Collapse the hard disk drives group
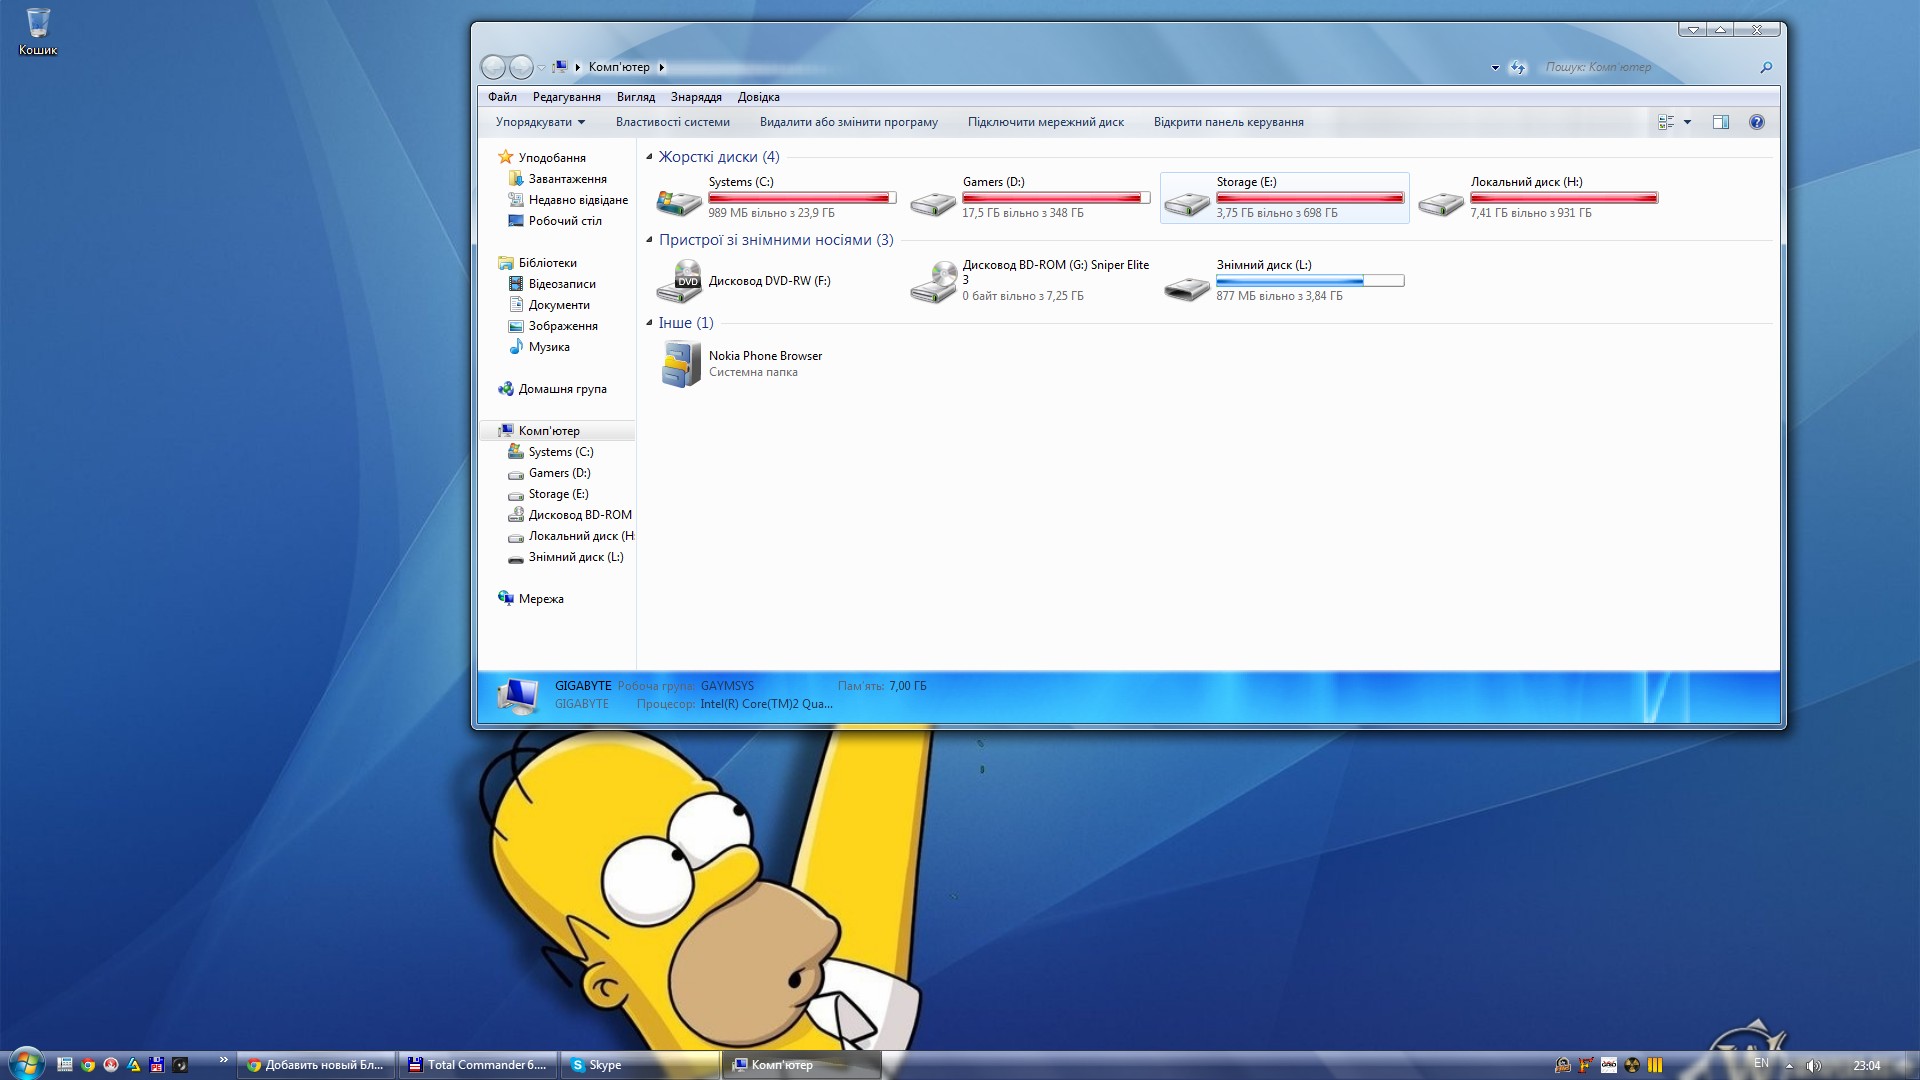 tap(649, 157)
